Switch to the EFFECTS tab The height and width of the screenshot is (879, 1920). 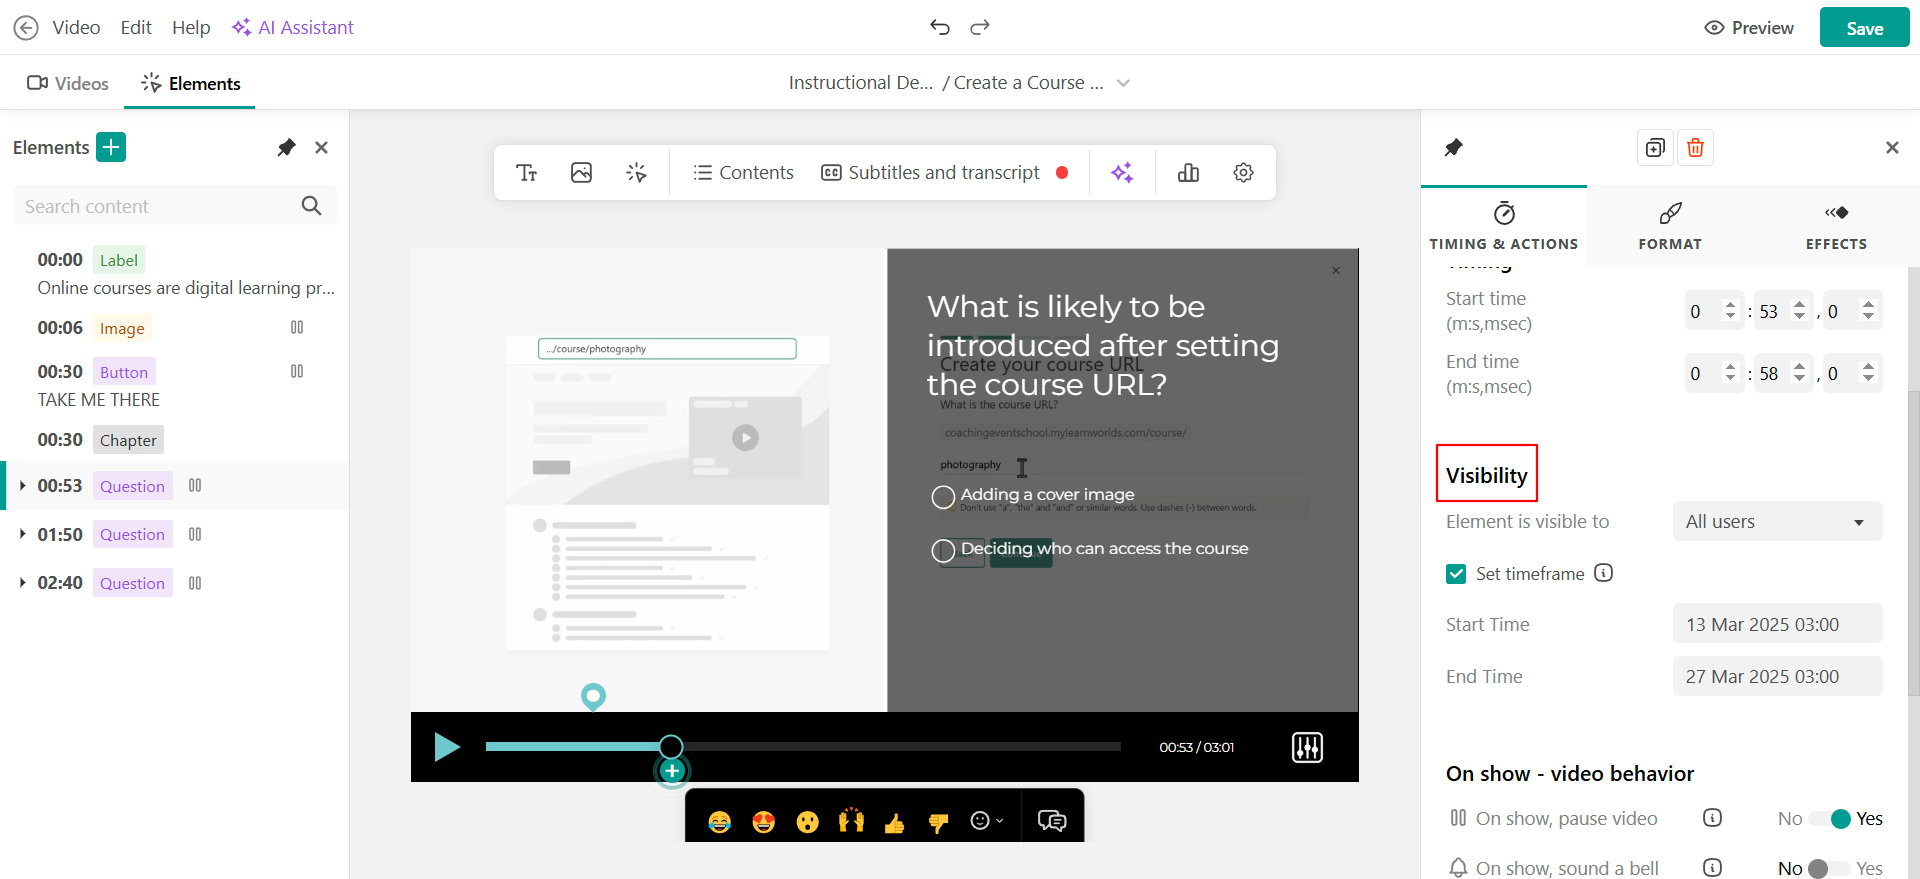pos(1836,227)
